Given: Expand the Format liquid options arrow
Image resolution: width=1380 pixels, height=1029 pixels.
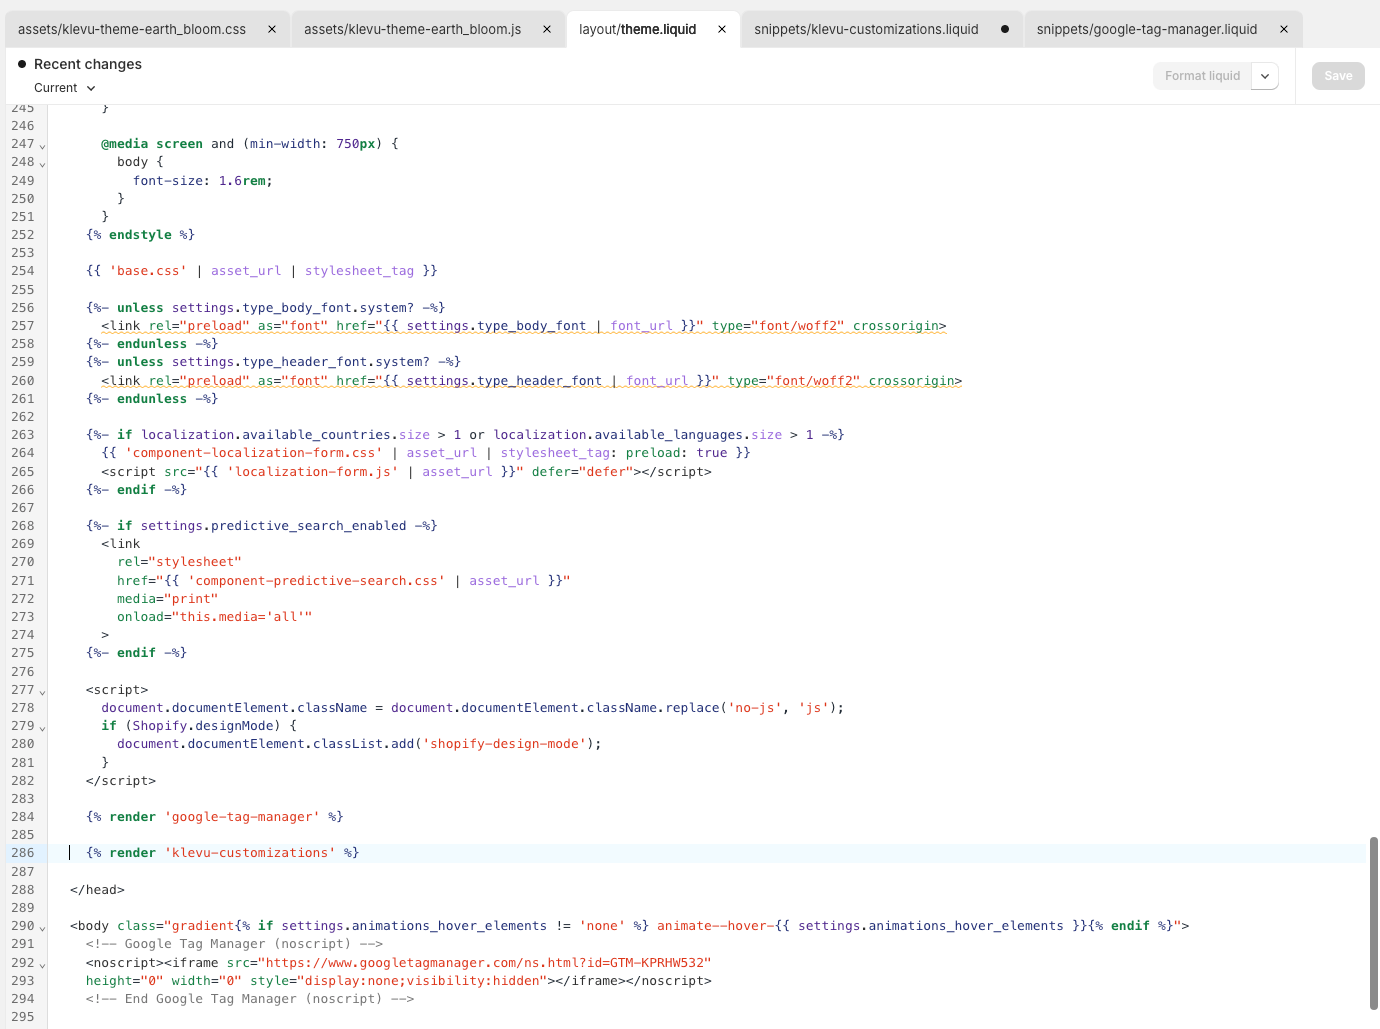Looking at the screenshot, I should coord(1265,76).
